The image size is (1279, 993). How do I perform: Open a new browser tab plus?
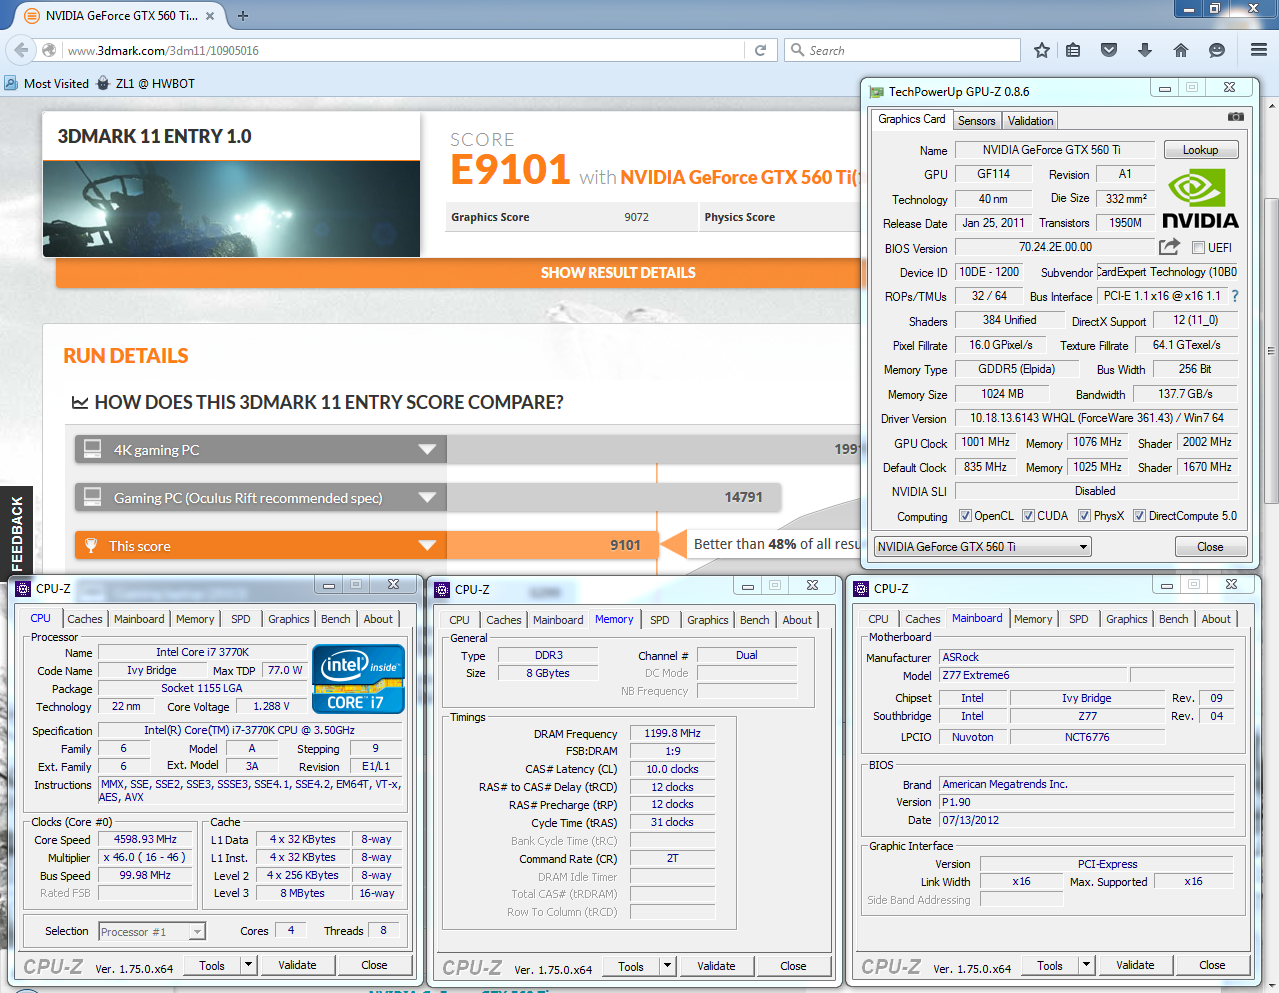243,15
